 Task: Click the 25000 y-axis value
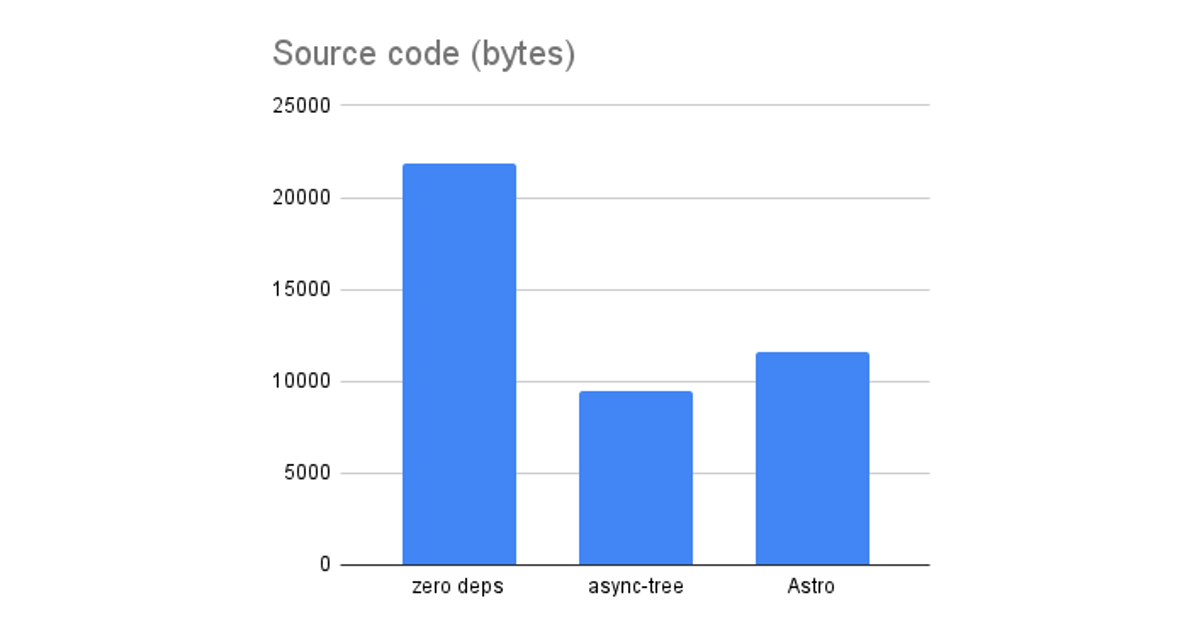point(301,106)
